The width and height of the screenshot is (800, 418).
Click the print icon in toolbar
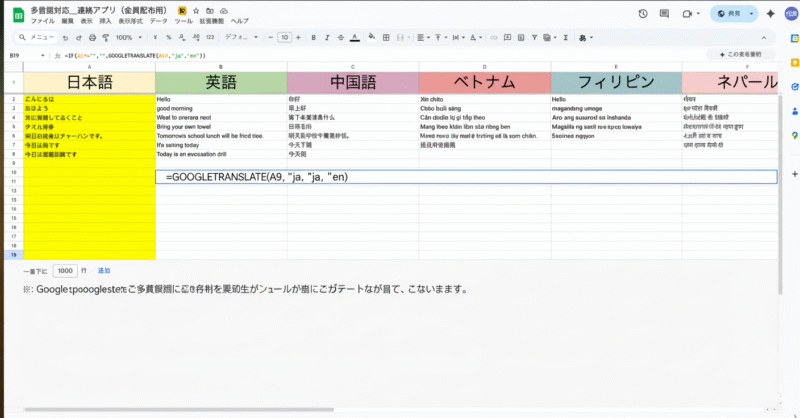[x=92, y=37]
